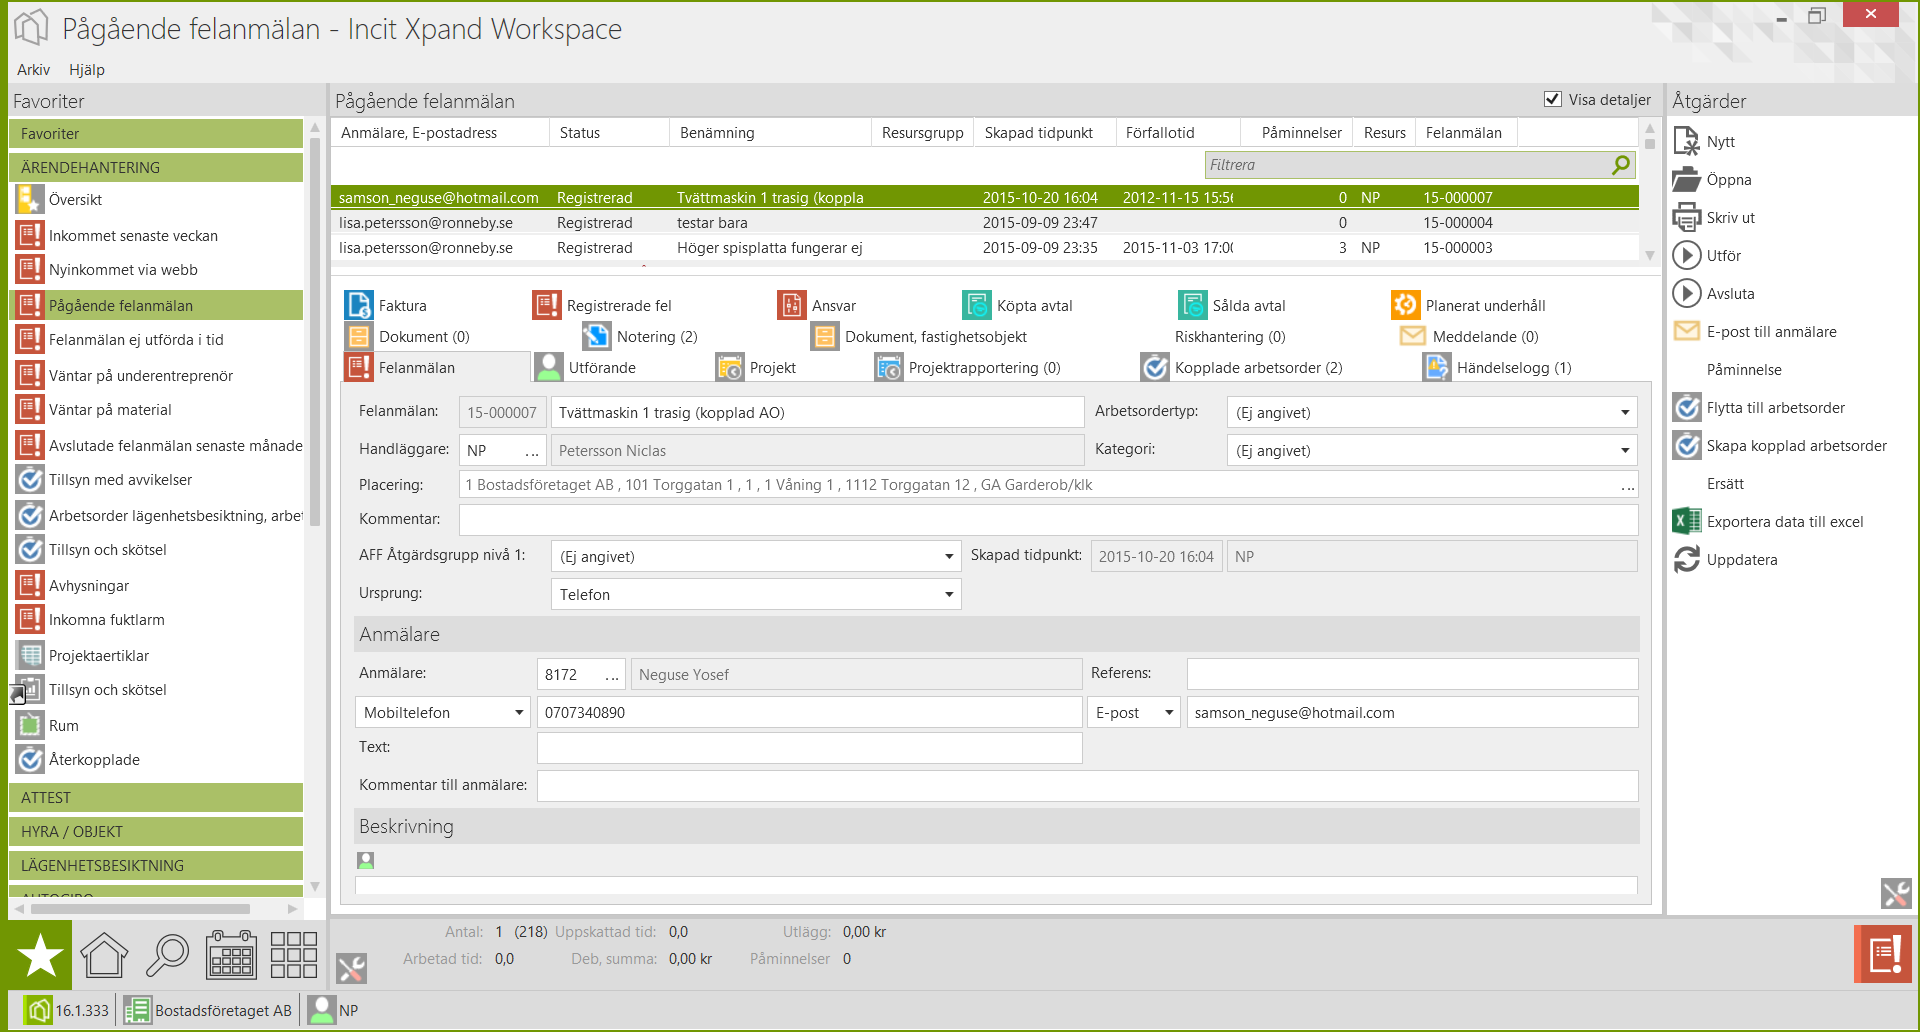Switch to the Faktura tab
This screenshot has height=1032, width=1920.
[386, 305]
